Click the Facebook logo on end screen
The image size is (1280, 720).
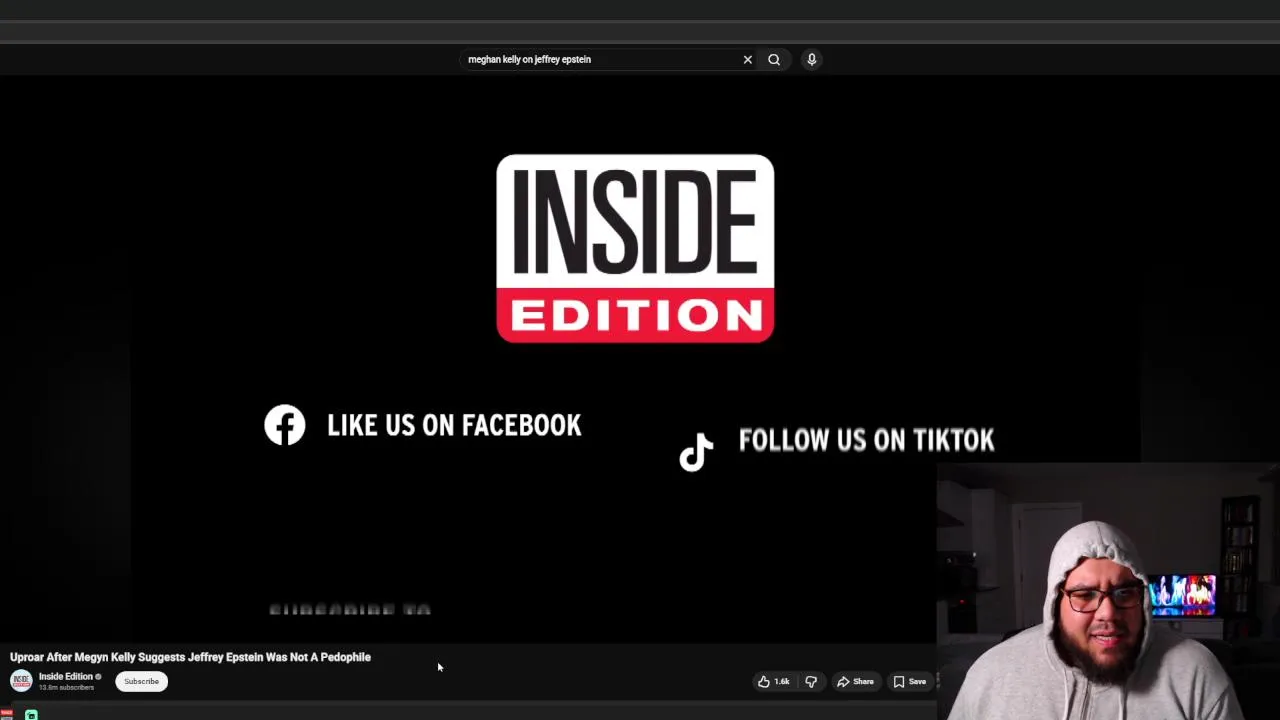pyautogui.click(x=285, y=425)
